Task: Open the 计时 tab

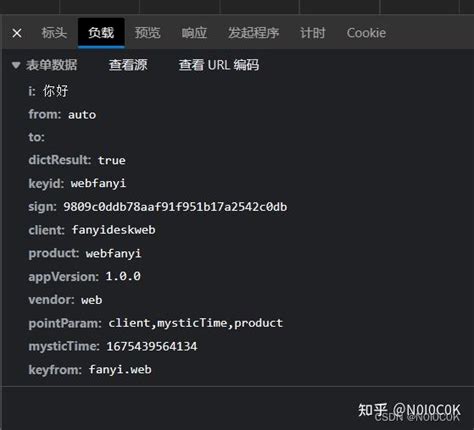Action: [313, 33]
